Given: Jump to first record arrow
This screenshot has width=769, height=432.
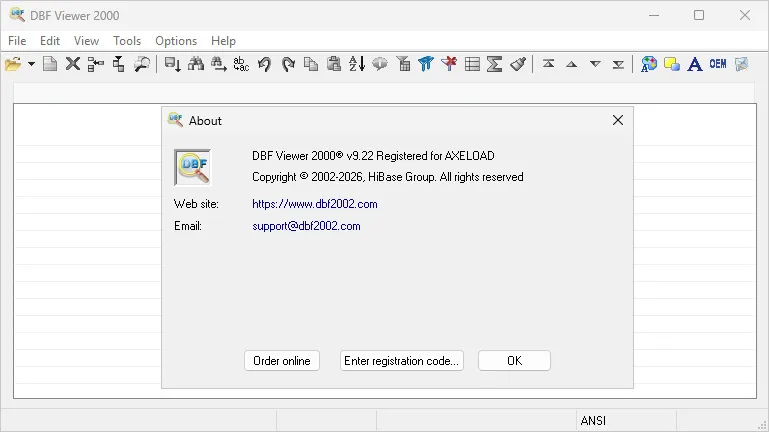Looking at the screenshot, I should [x=549, y=64].
